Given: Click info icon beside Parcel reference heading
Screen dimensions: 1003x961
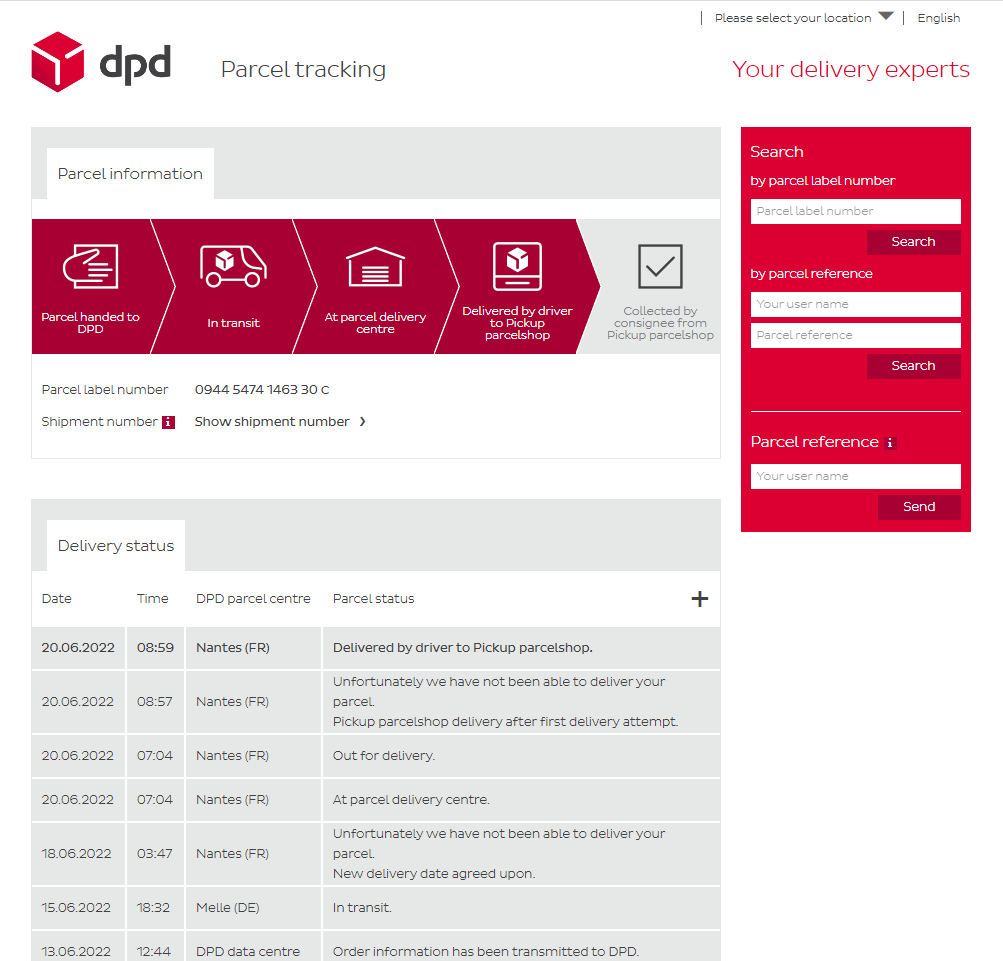Looking at the screenshot, I should (890, 443).
